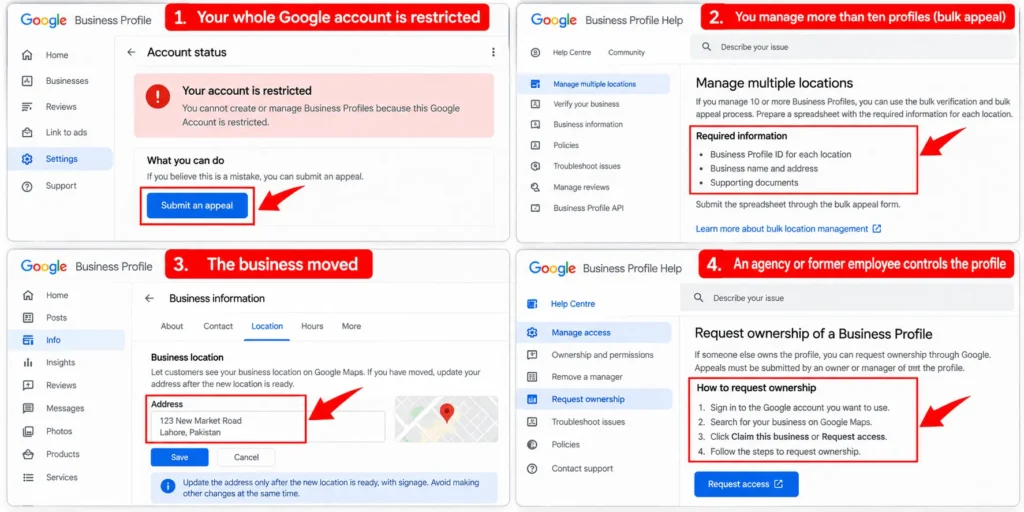Click the Request ownership sidebar icon
This screenshot has height=512, width=1024.
tap(532, 399)
